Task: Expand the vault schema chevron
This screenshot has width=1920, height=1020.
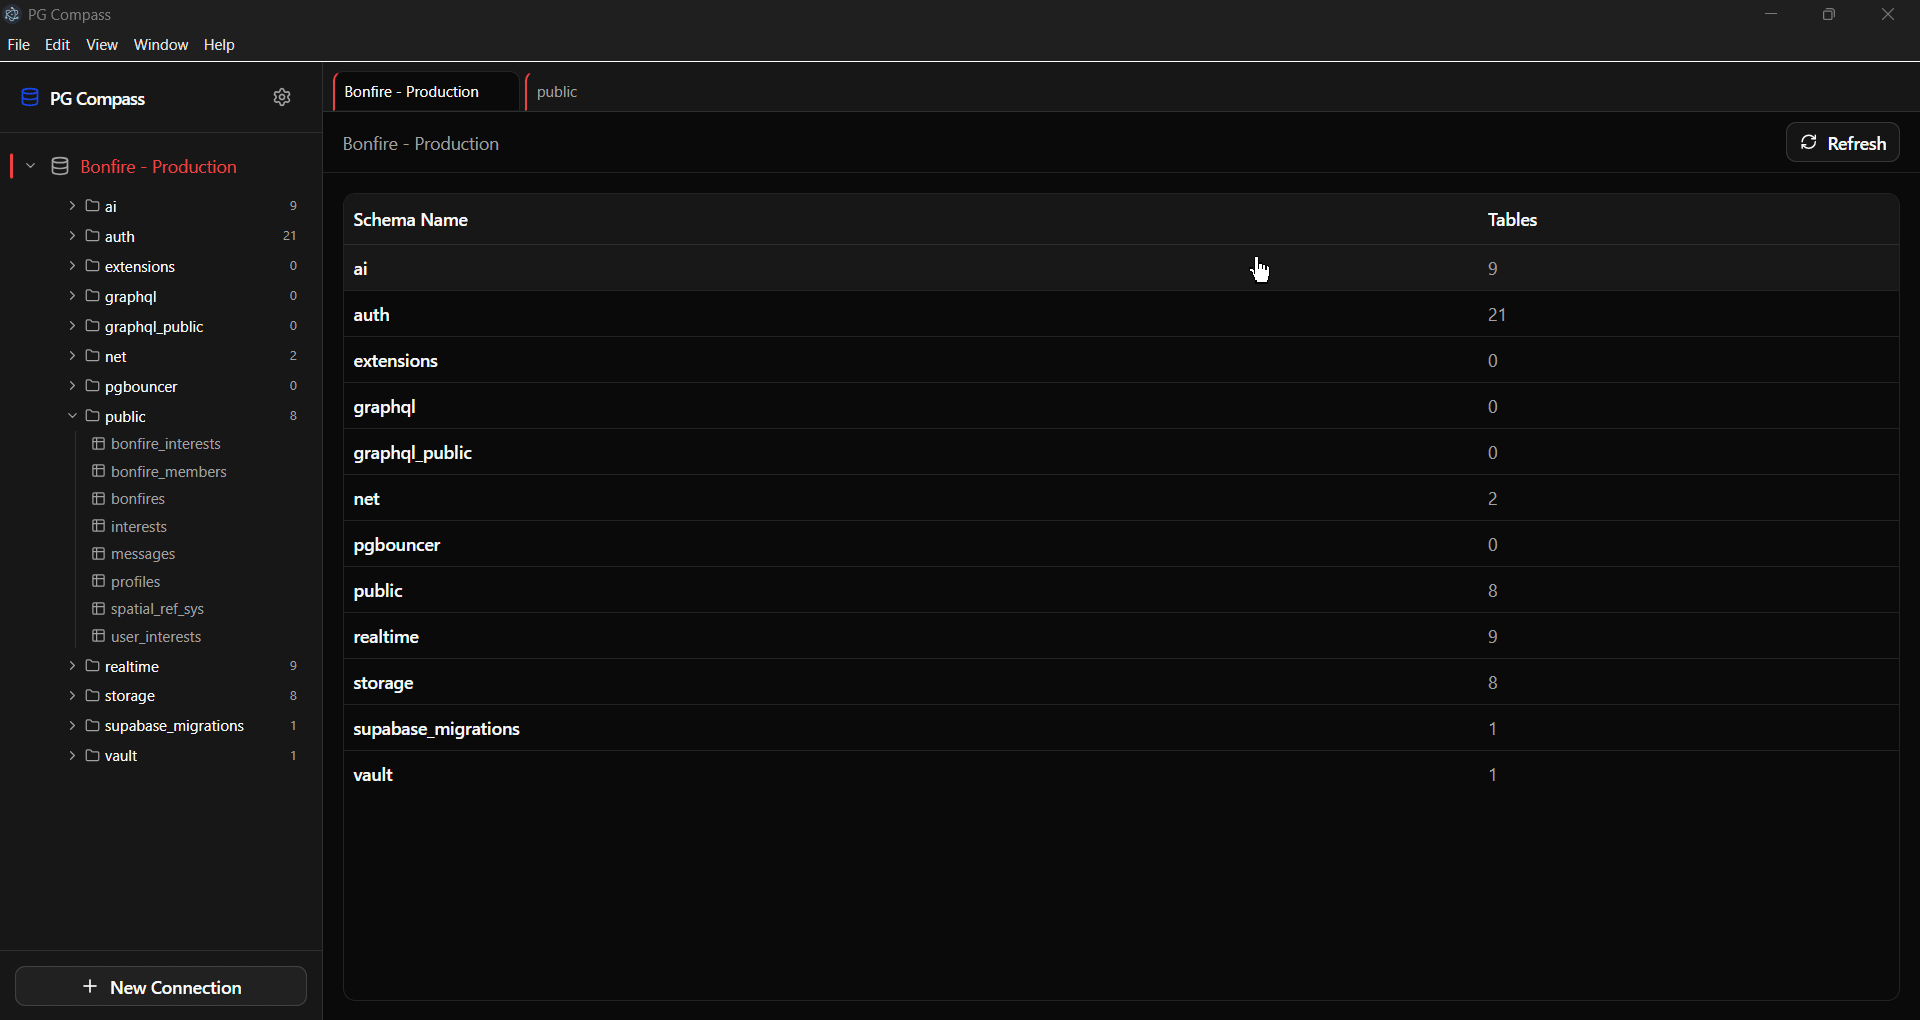Action: (72, 756)
